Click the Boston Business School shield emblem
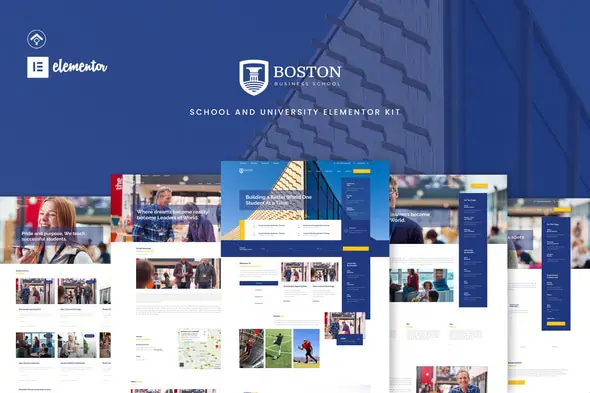The width and height of the screenshot is (590, 393). [254, 77]
